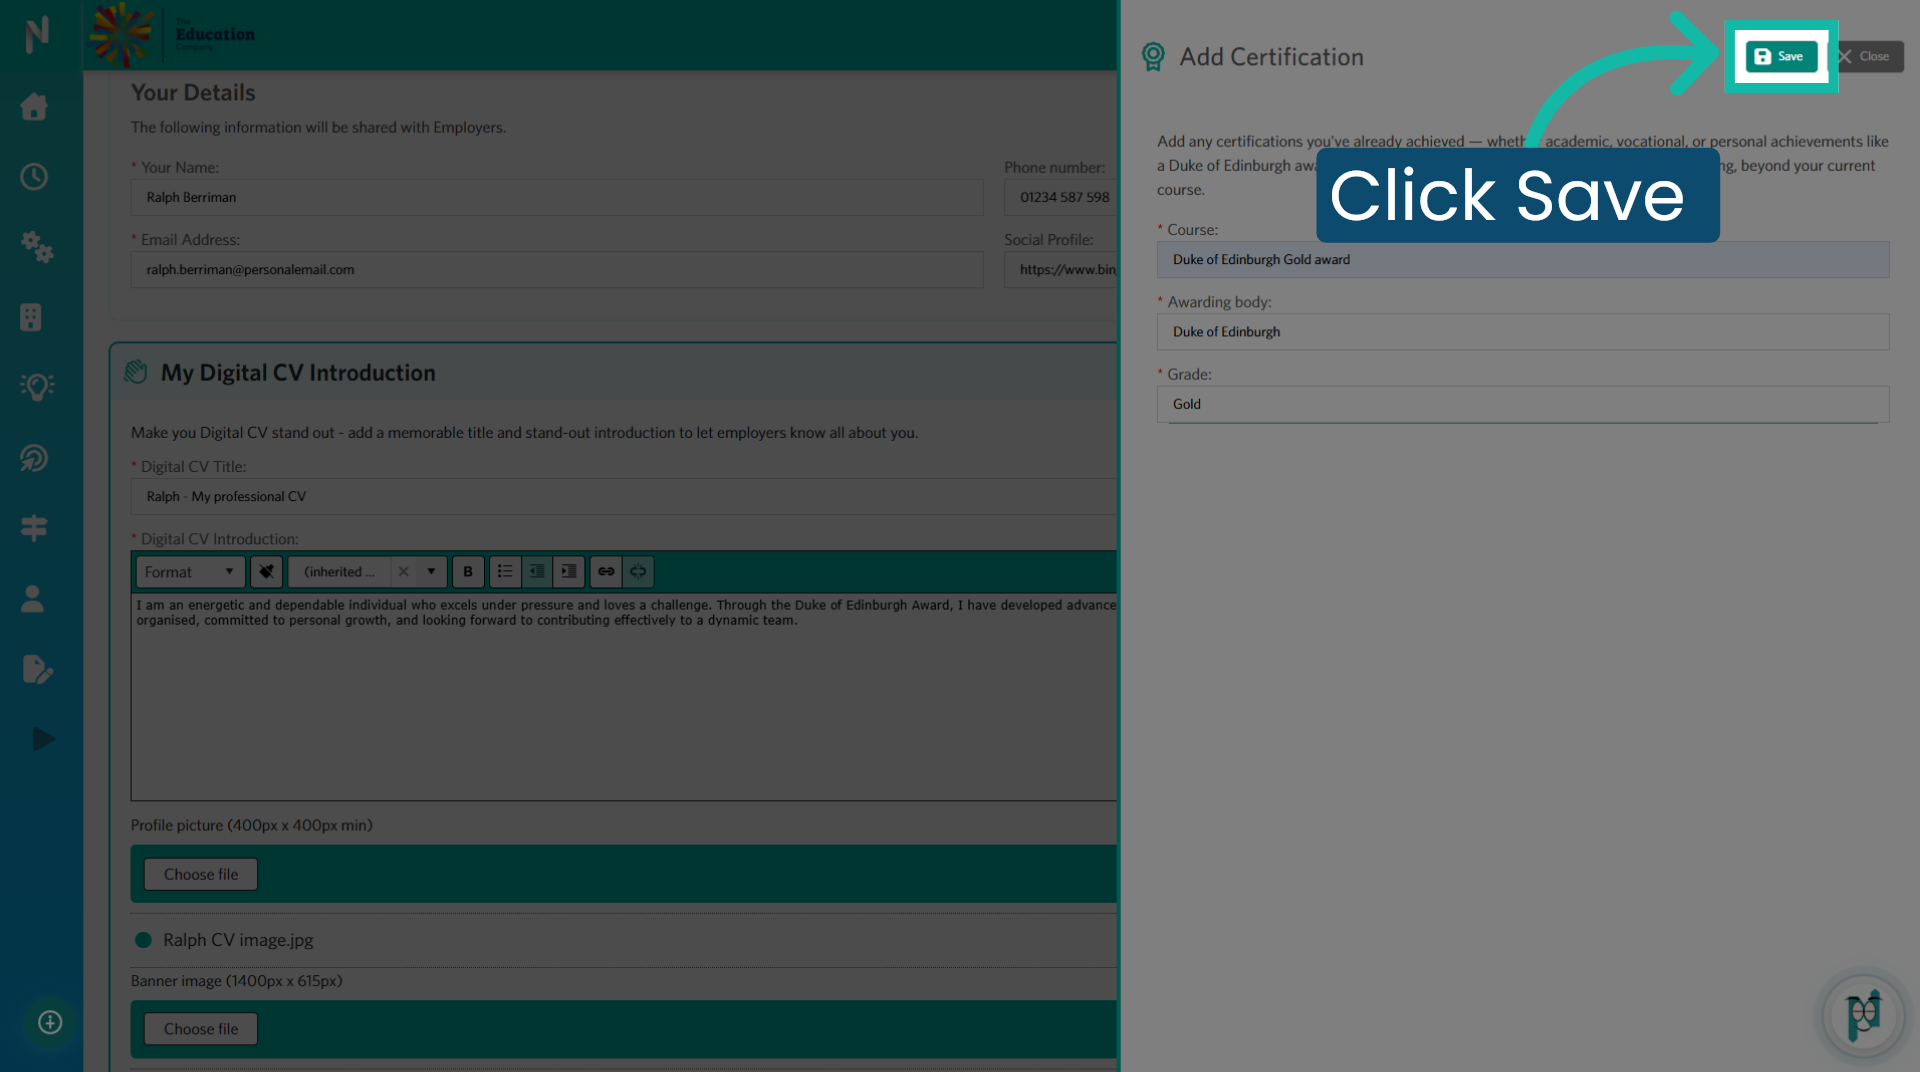1920x1072 pixels.
Task: Click the Add Certification title text
Action: click(1271, 57)
